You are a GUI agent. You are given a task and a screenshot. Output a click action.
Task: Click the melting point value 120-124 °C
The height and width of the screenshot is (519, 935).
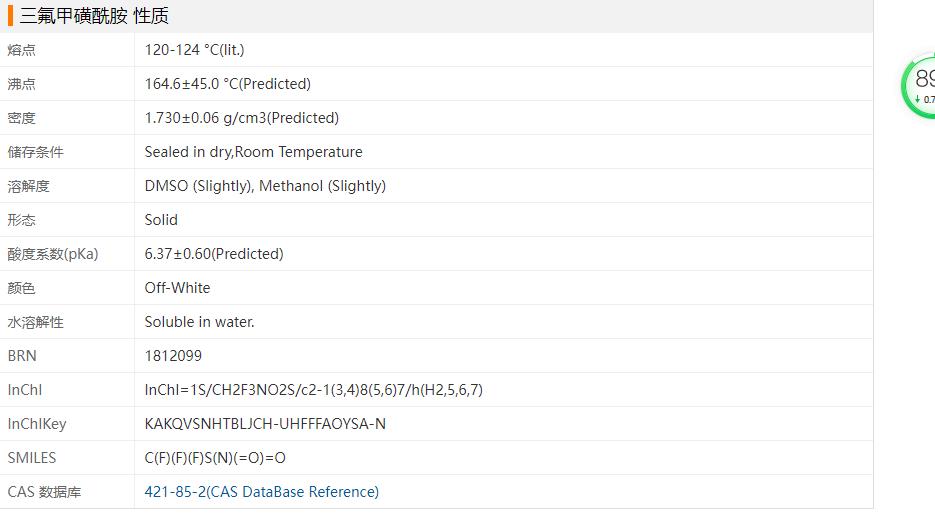194,50
